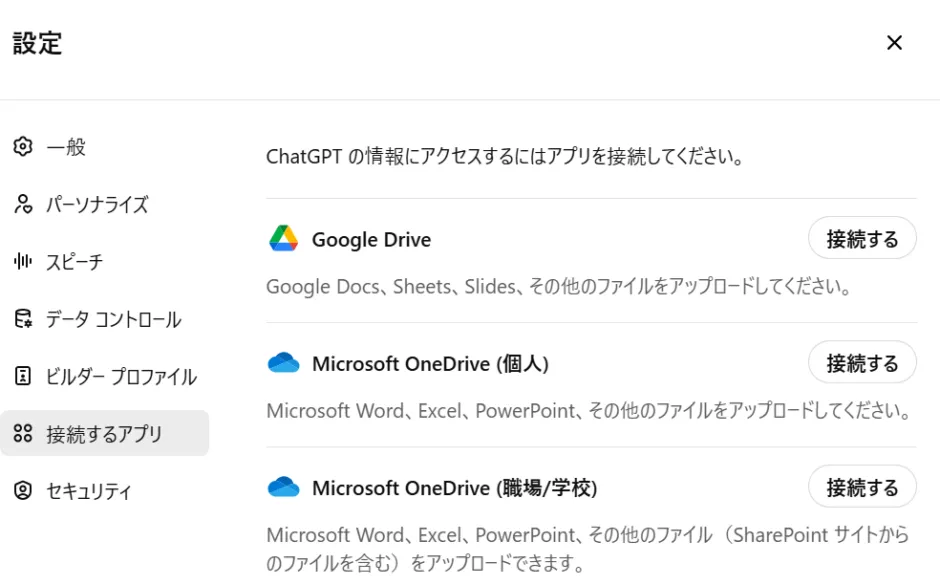Click the person icon beside パーソナライズ
Viewport: 940px width, 585px height.
[23, 204]
